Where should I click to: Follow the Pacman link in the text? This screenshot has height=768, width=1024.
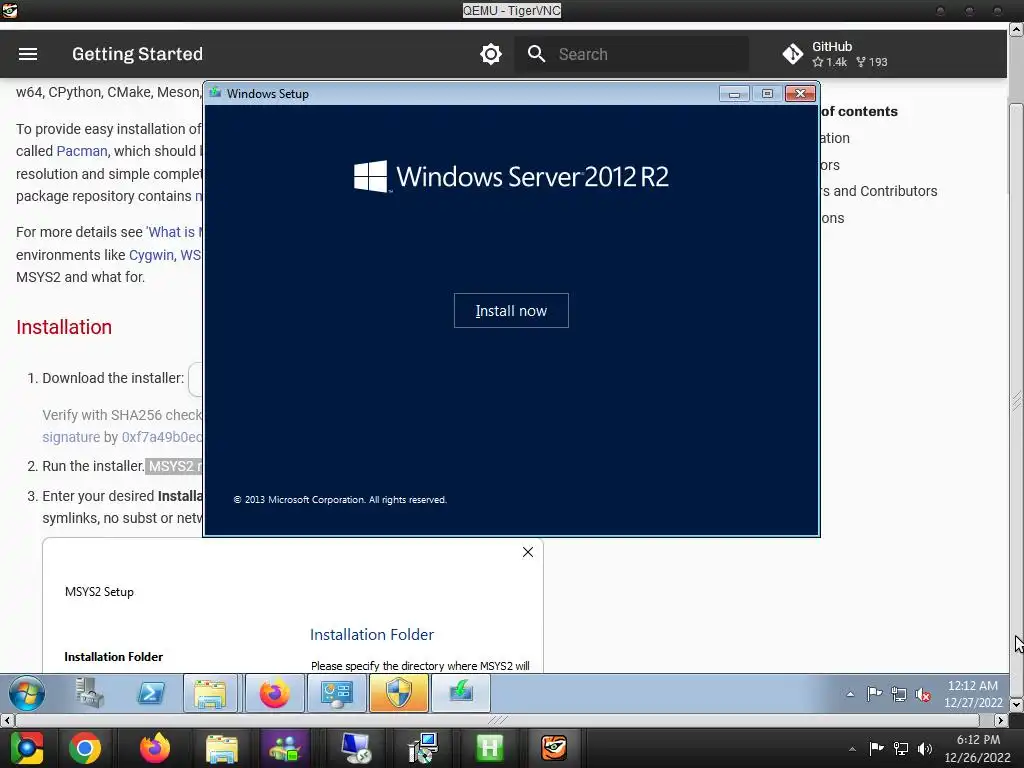(82, 151)
